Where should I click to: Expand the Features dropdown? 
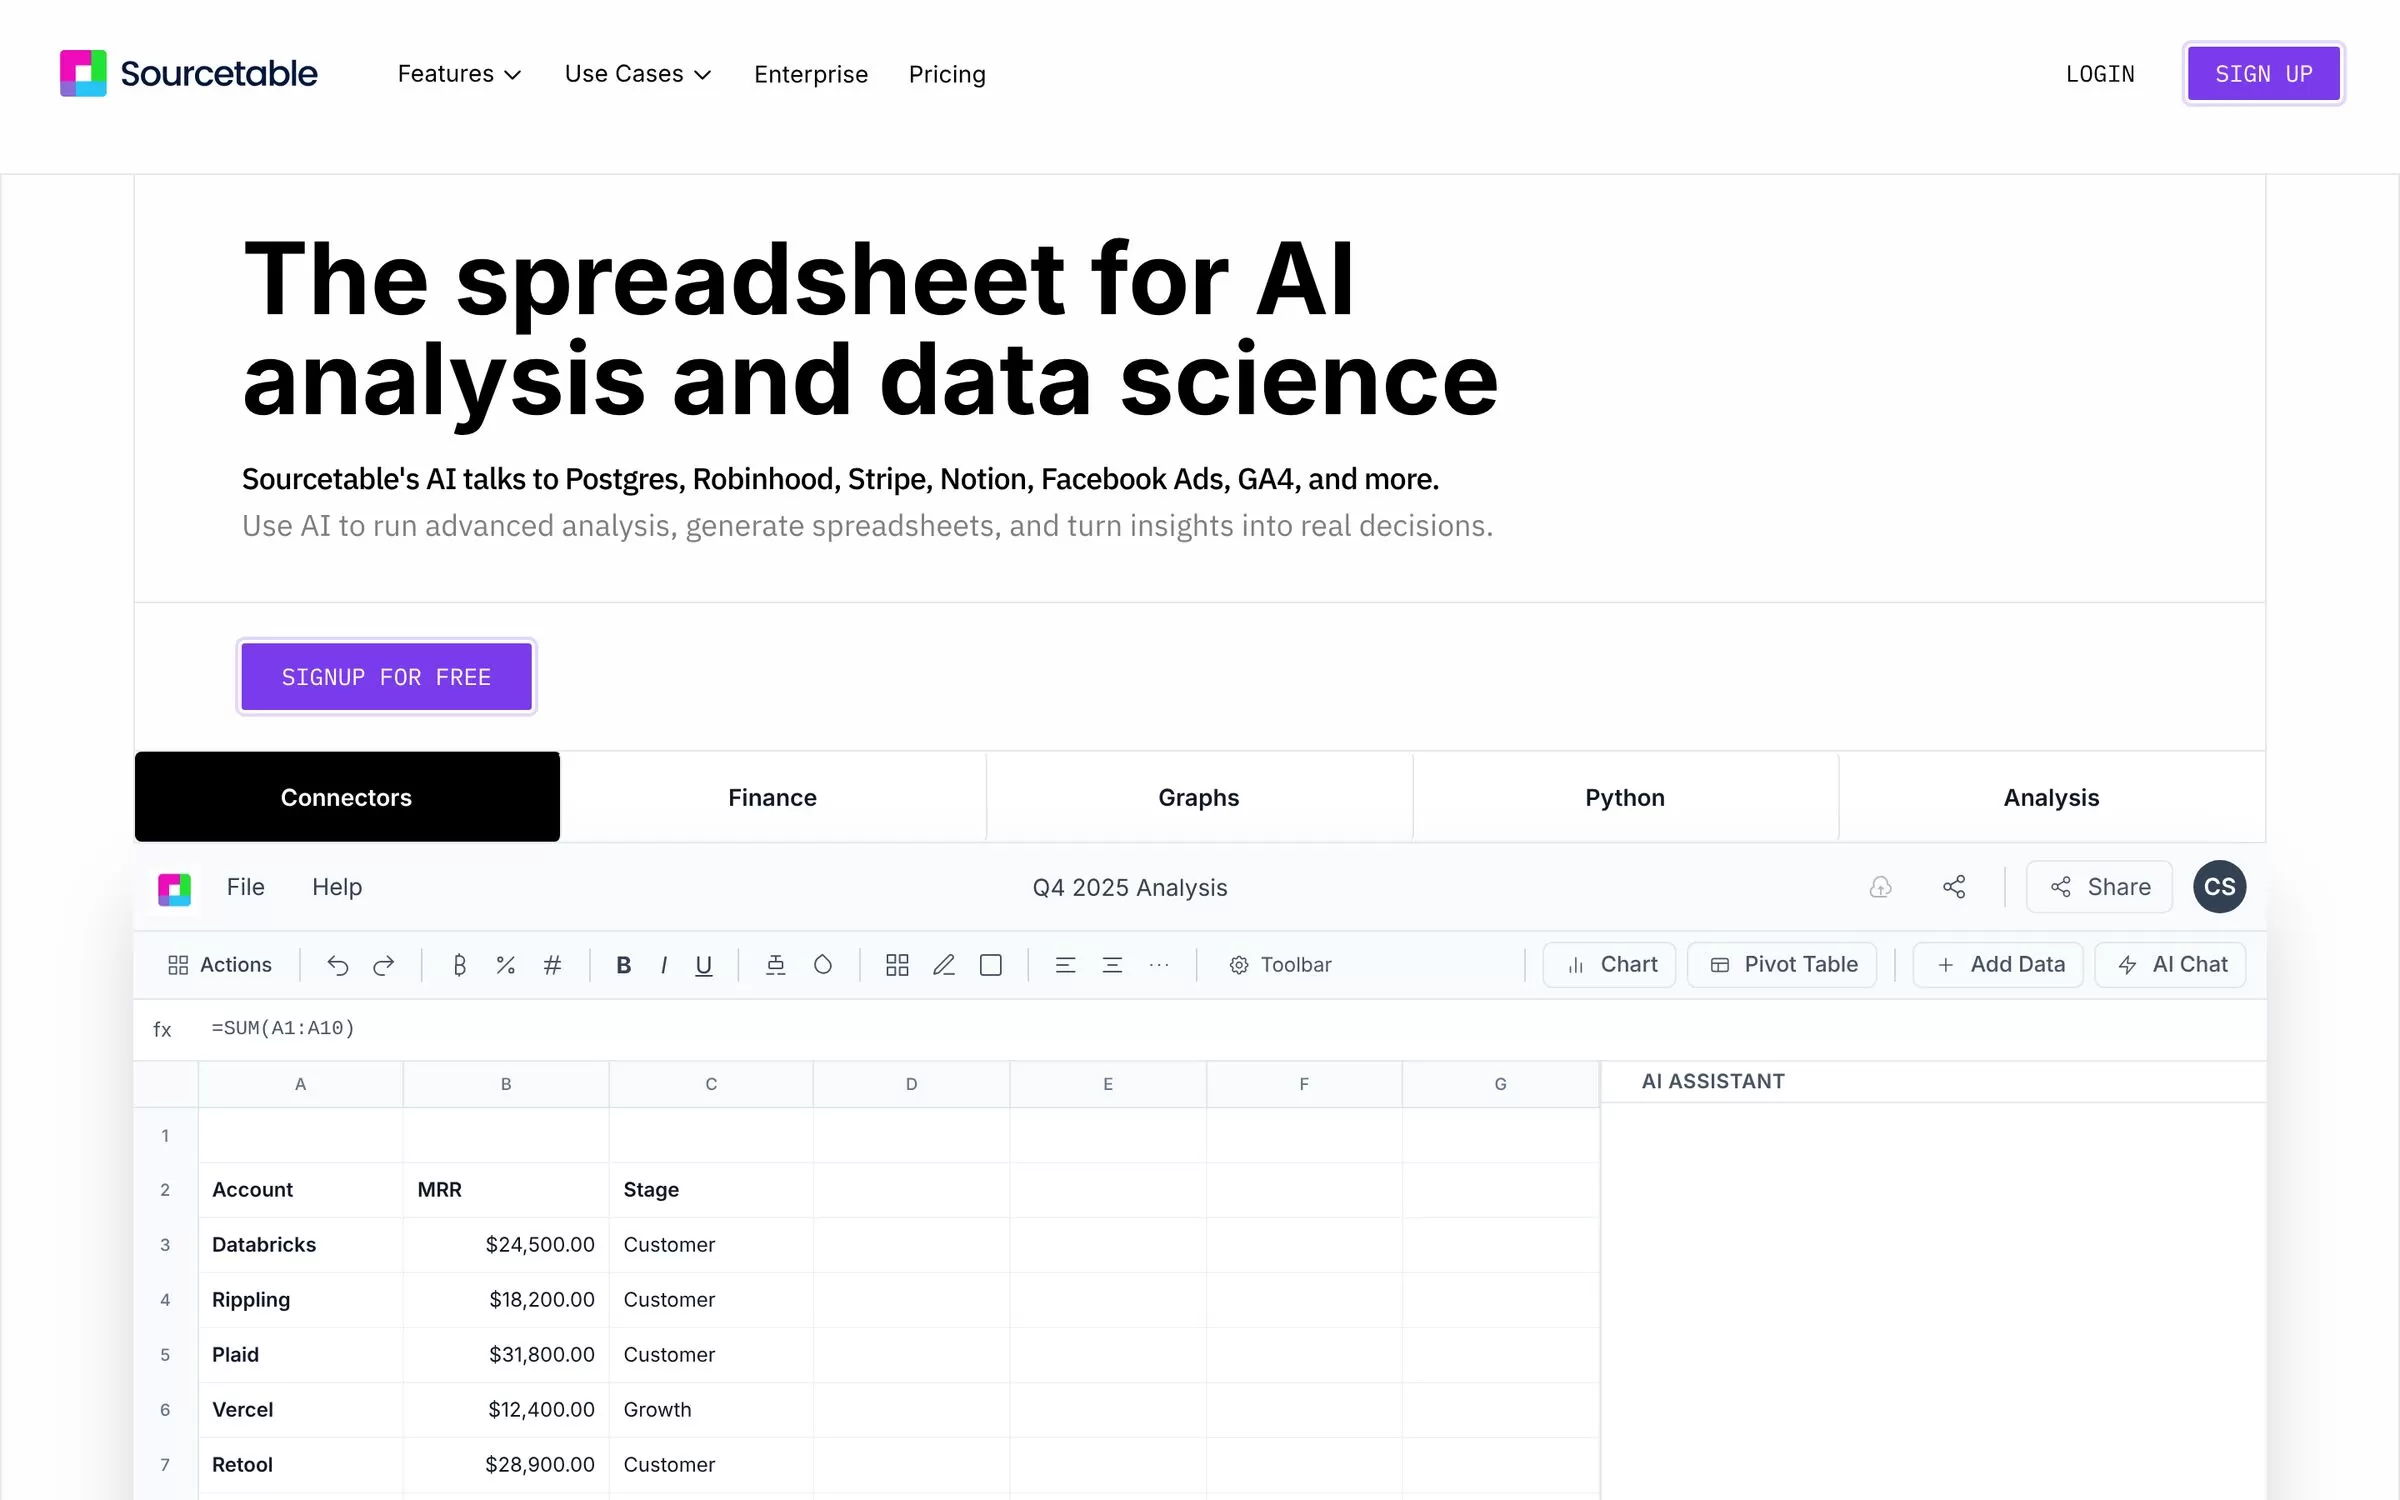pos(459,74)
